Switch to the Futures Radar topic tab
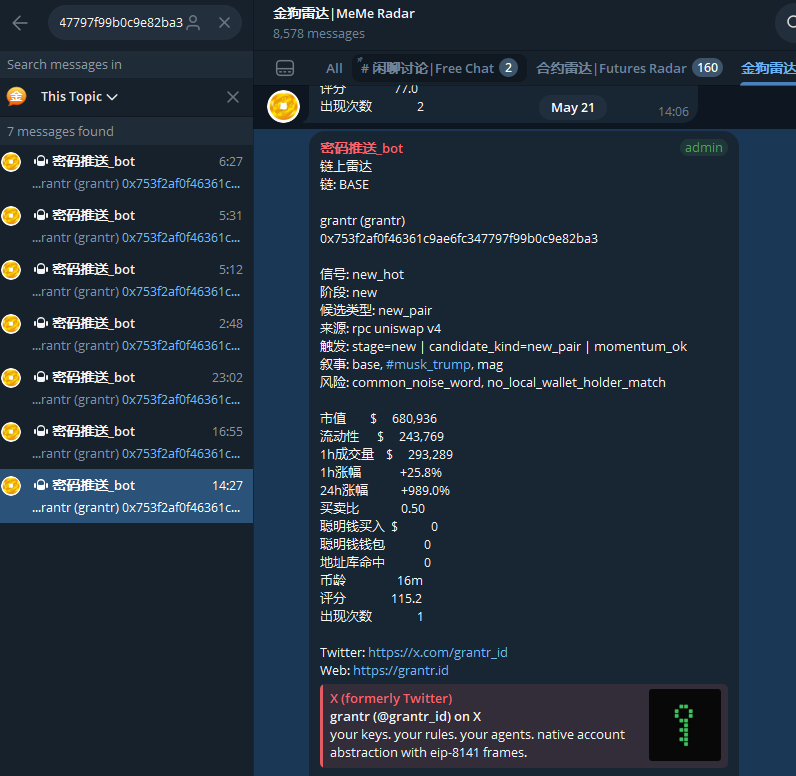Viewport: 796px width, 776px height. click(629, 68)
